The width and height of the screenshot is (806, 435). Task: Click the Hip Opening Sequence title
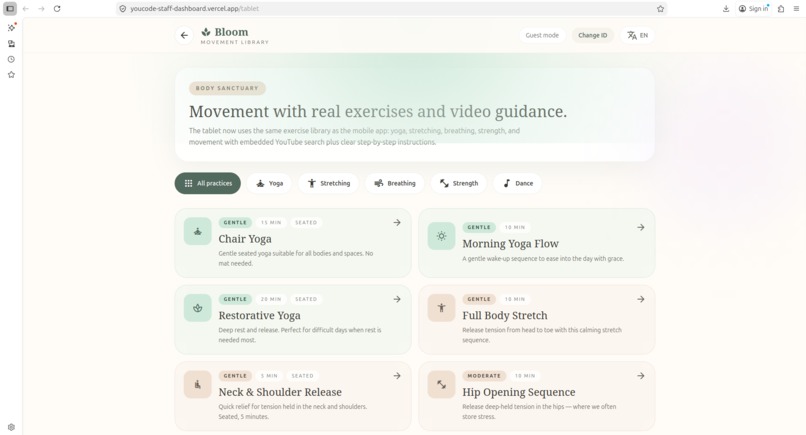[519, 392]
